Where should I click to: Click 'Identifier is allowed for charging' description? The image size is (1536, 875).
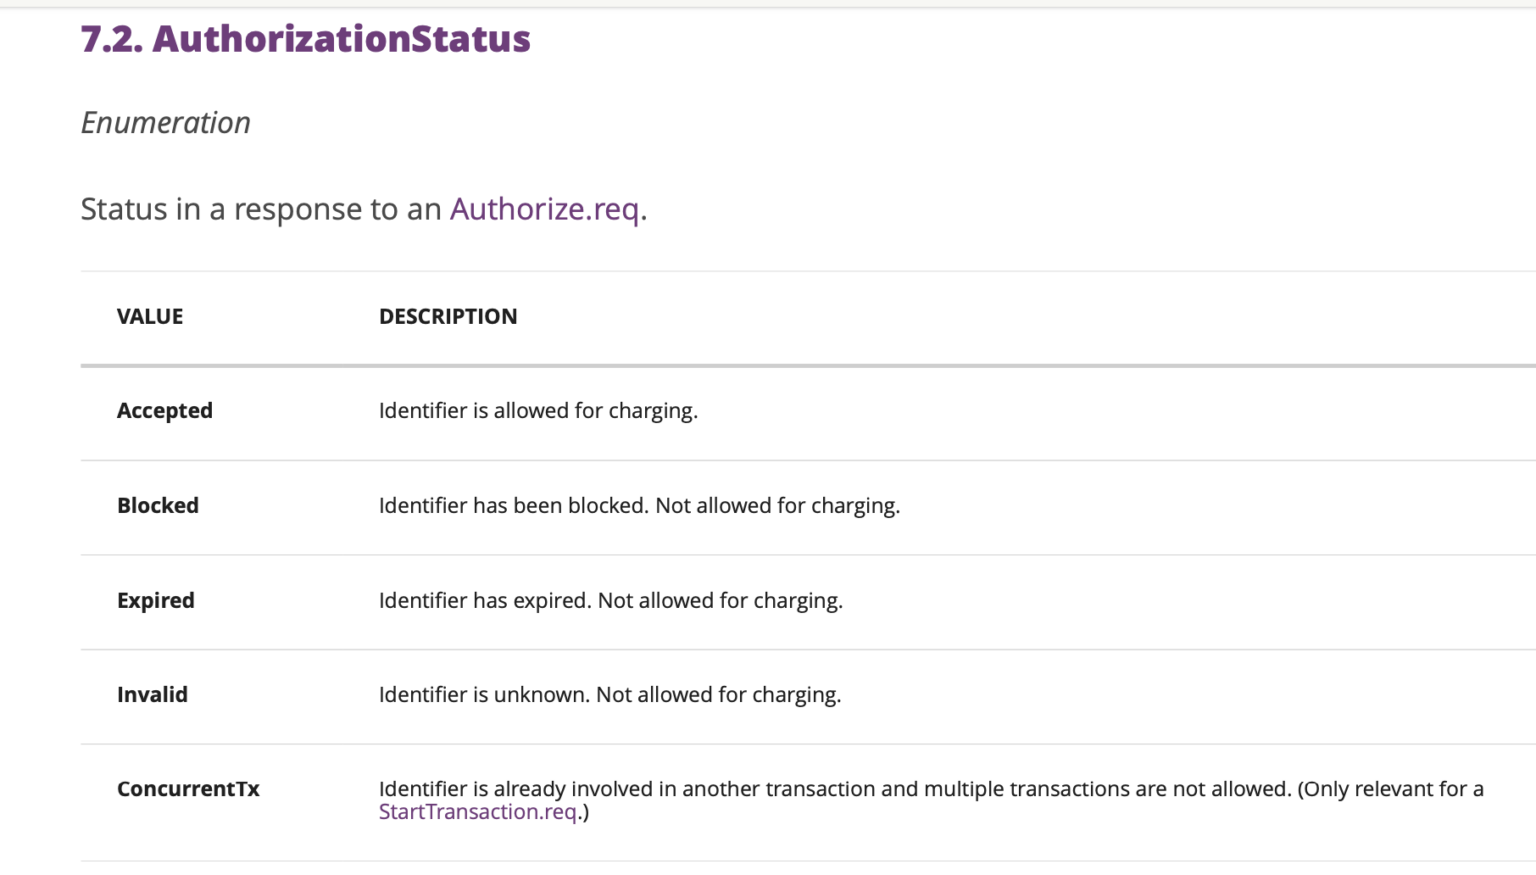[x=538, y=411]
